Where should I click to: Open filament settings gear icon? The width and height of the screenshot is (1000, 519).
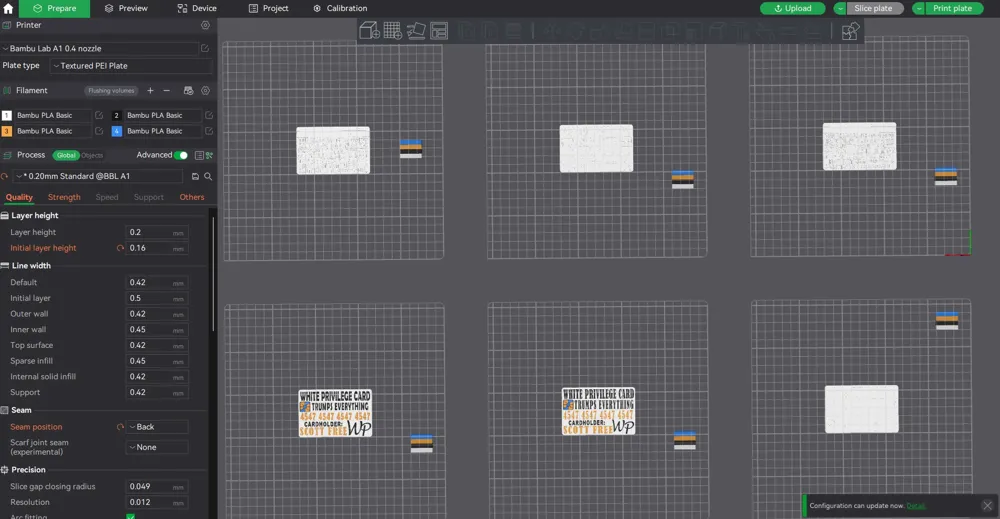pos(205,91)
